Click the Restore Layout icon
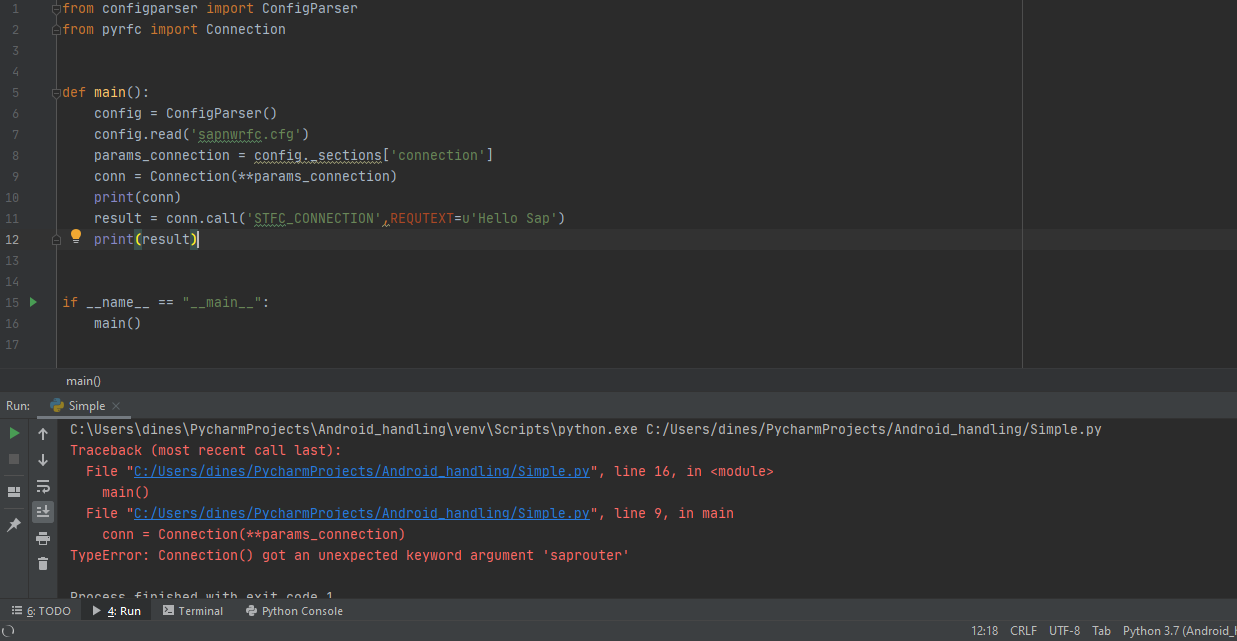 point(14,491)
